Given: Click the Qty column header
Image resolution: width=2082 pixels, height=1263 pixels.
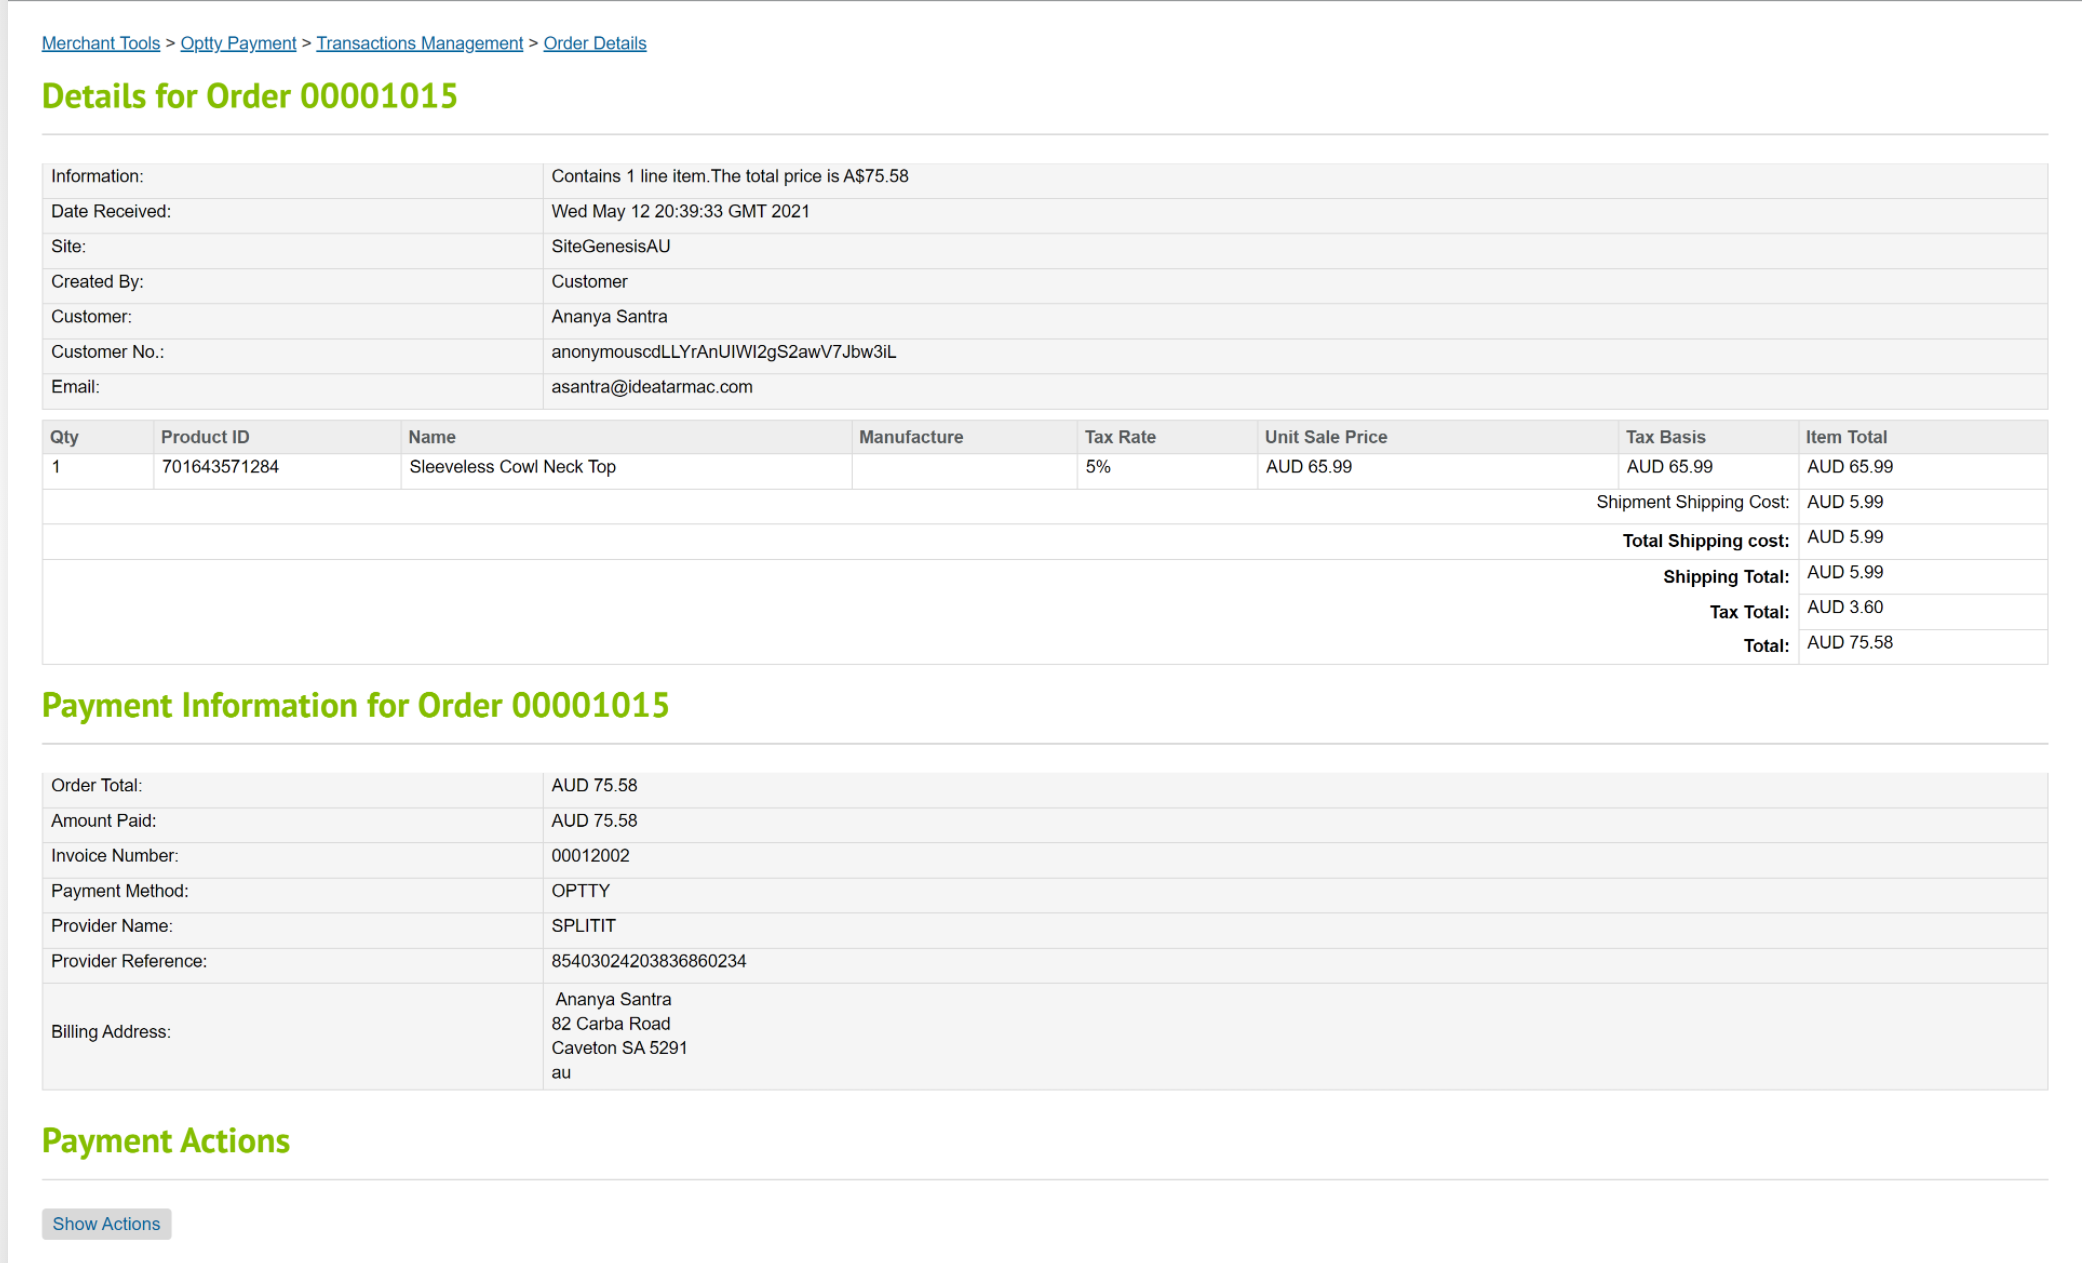Looking at the screenshot, I should tap(64, 437).
